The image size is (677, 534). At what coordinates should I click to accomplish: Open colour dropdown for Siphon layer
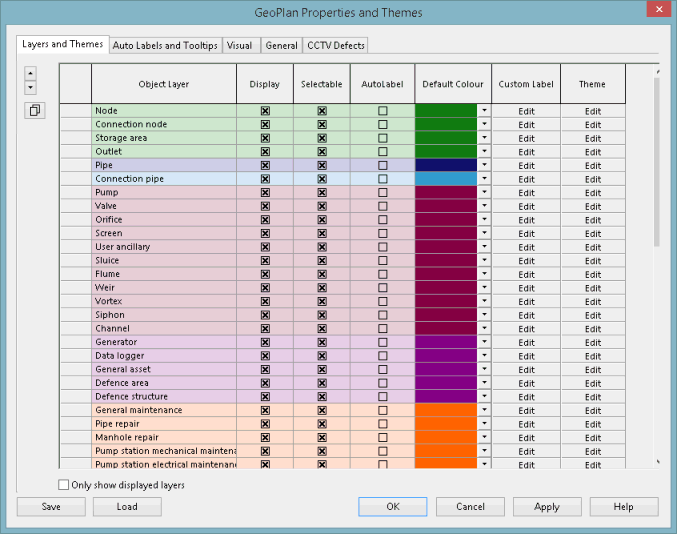pos(484,315)
